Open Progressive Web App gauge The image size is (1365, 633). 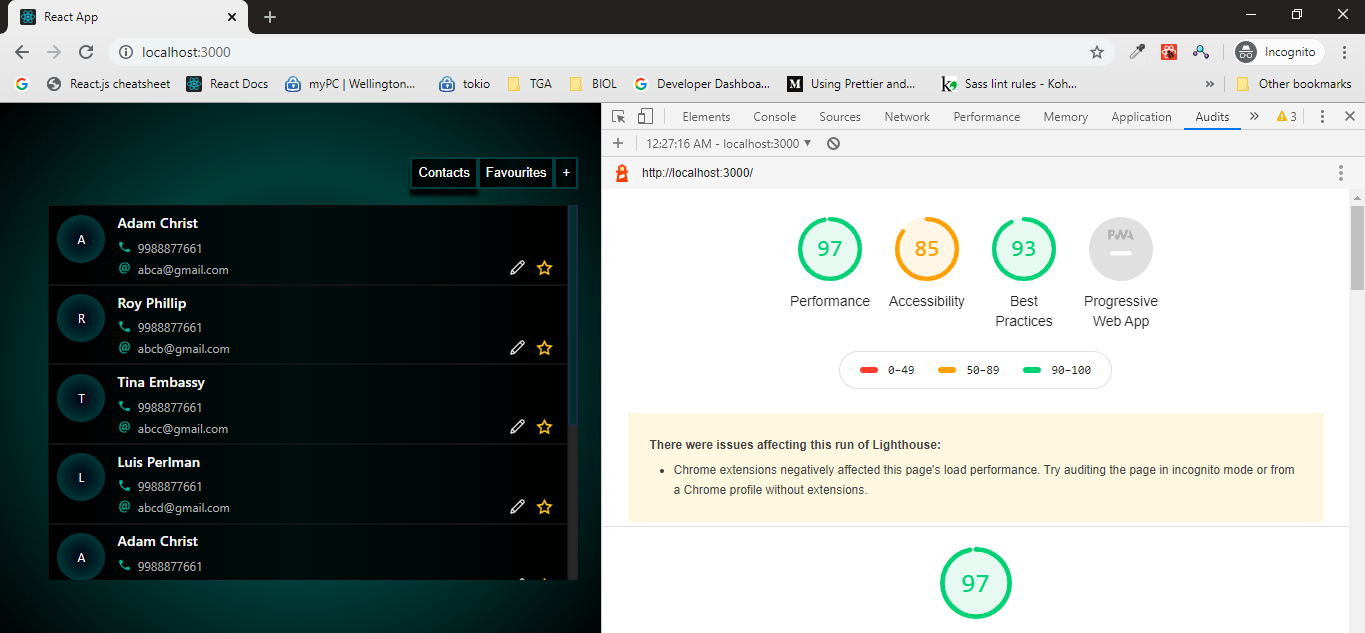(x=1121, y=249)
